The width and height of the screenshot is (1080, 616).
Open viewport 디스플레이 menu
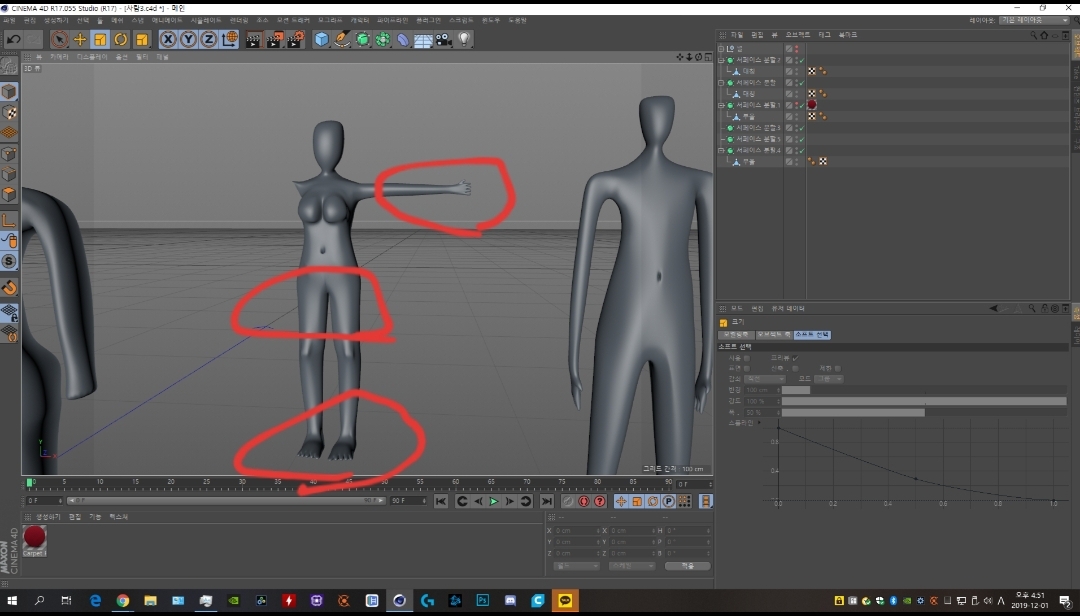click(x=92, y=57)
